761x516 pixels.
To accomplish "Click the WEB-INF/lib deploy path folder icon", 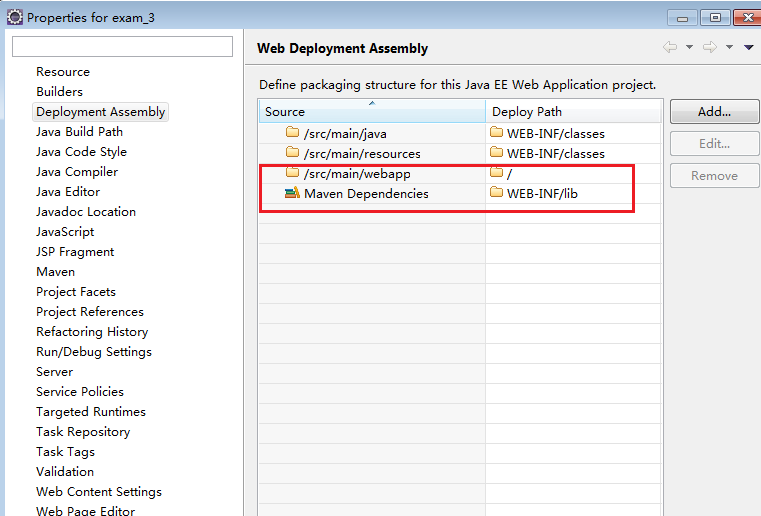I will pyautogui.click(x=496, y=193).
